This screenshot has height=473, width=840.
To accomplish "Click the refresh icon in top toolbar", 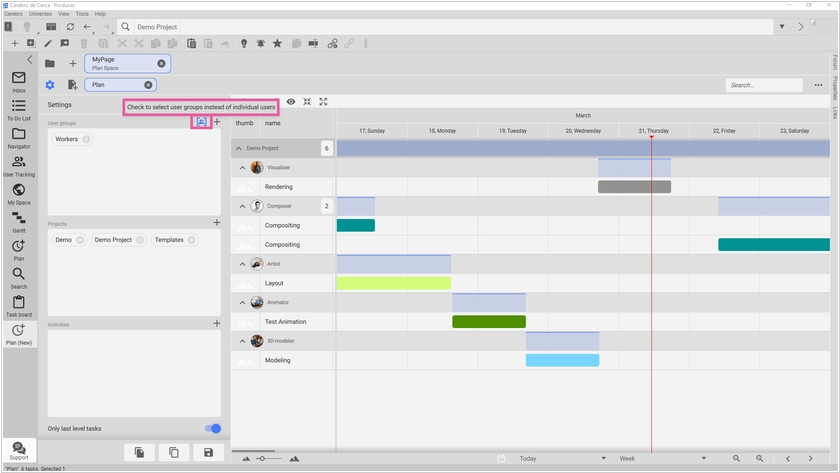I will click(x=70, y=27).
